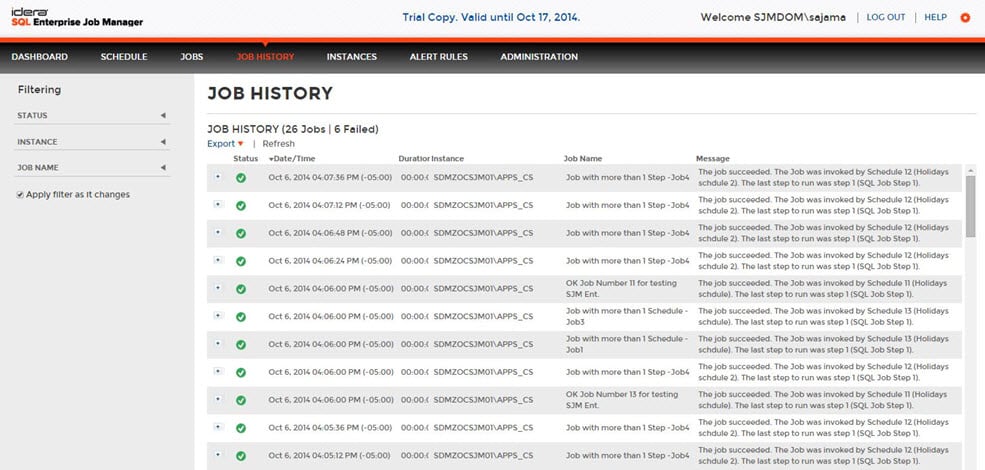Expand the JOB NAME filter section
The image size is (985, 470).
click(163, 168)
